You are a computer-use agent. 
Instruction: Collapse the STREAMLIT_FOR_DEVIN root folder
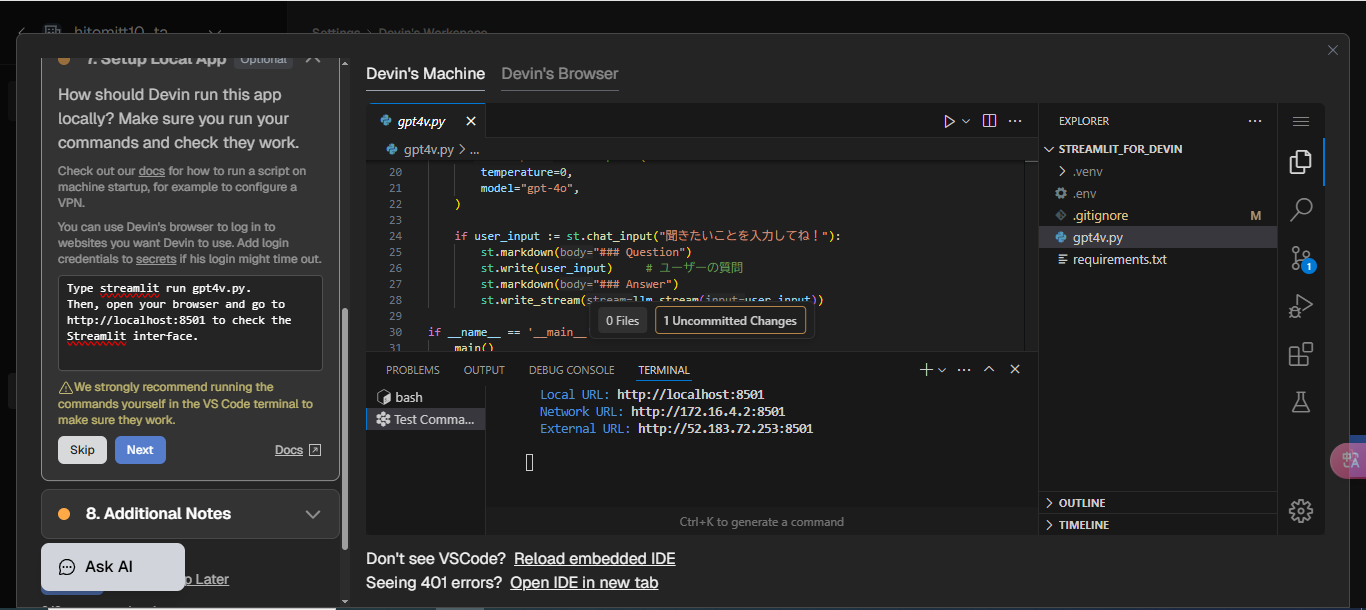[x=1159, y=149]
